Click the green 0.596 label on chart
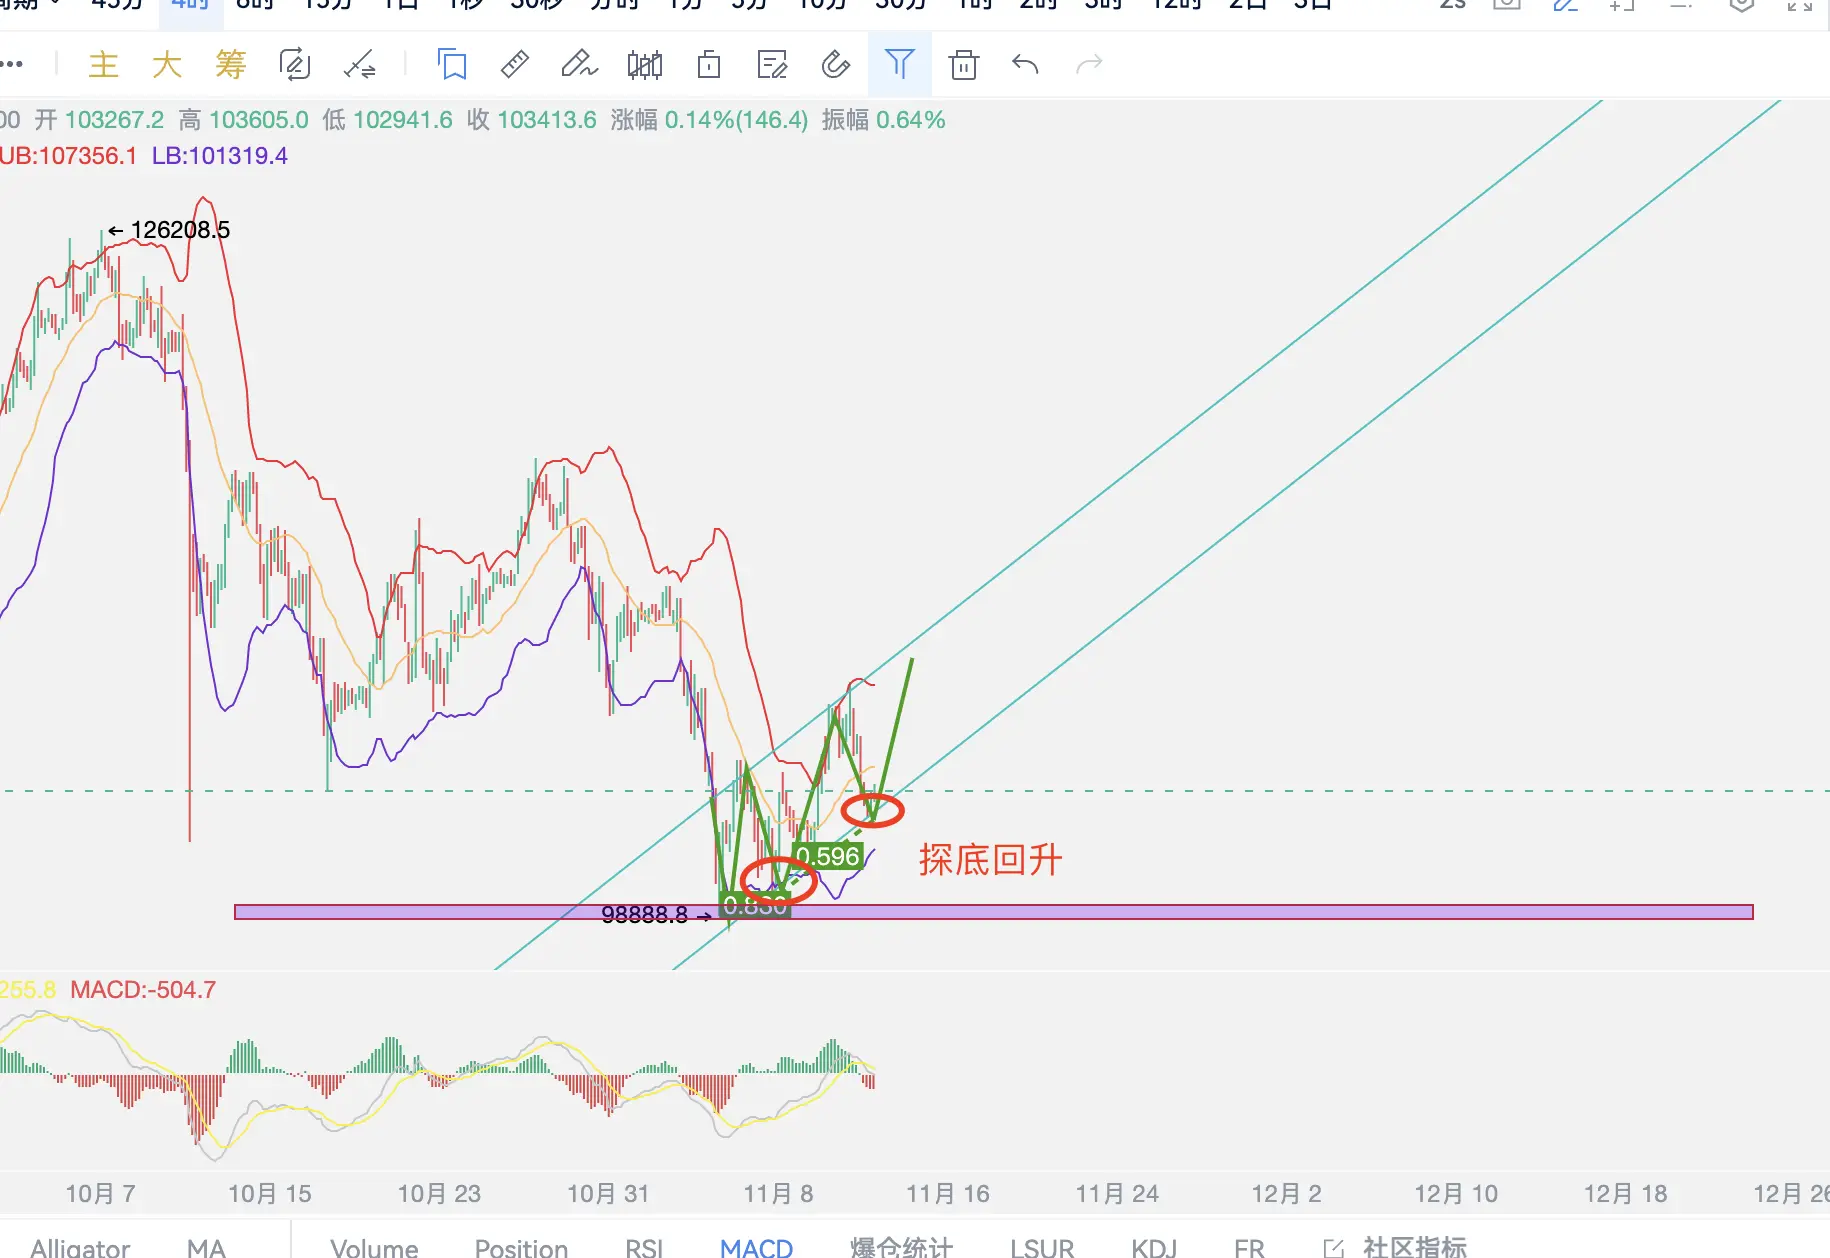 [828, 856]
